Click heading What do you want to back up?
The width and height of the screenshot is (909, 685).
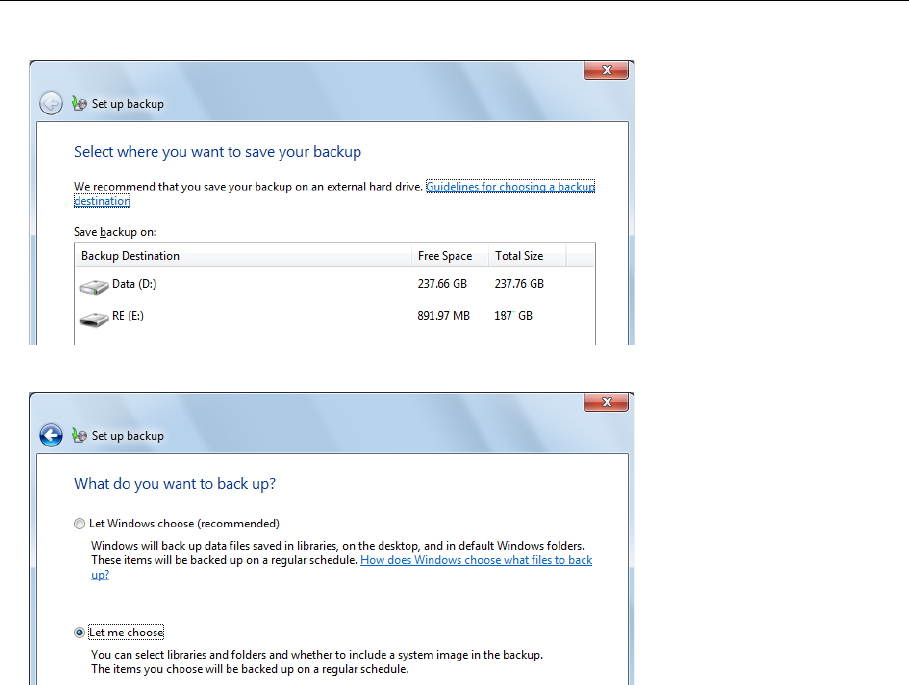175,484
